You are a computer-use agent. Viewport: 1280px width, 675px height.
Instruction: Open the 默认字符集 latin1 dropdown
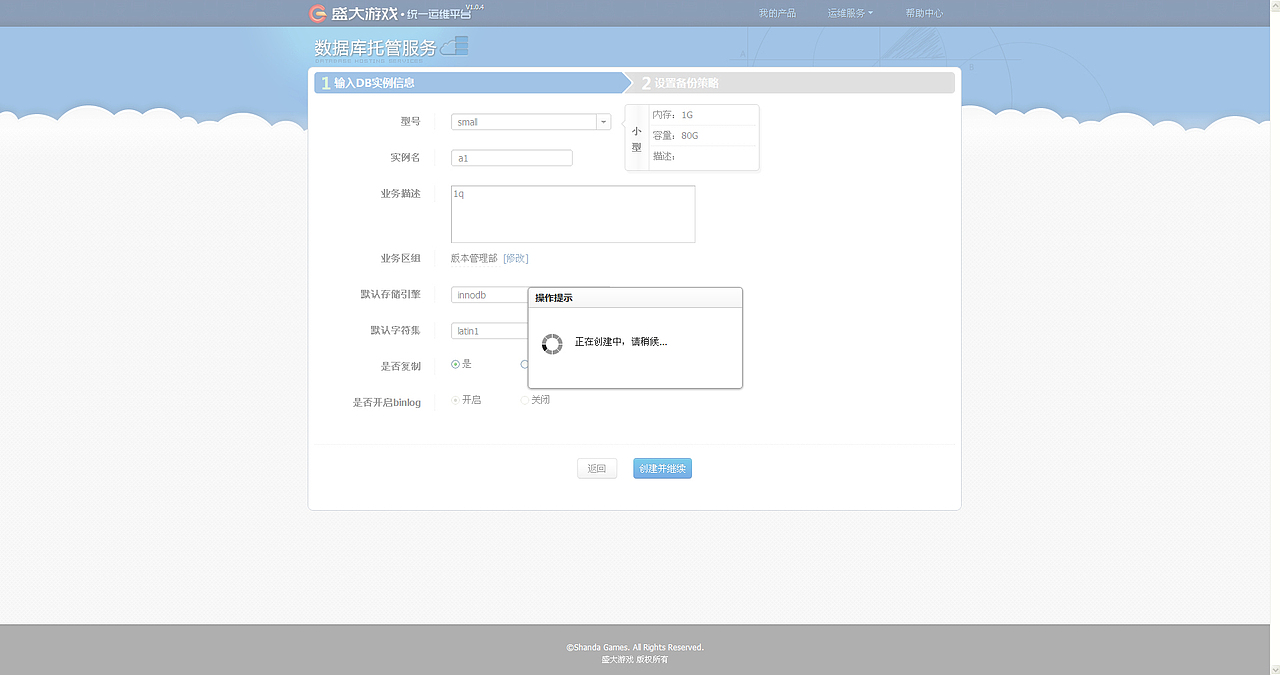tap(490, 331)
